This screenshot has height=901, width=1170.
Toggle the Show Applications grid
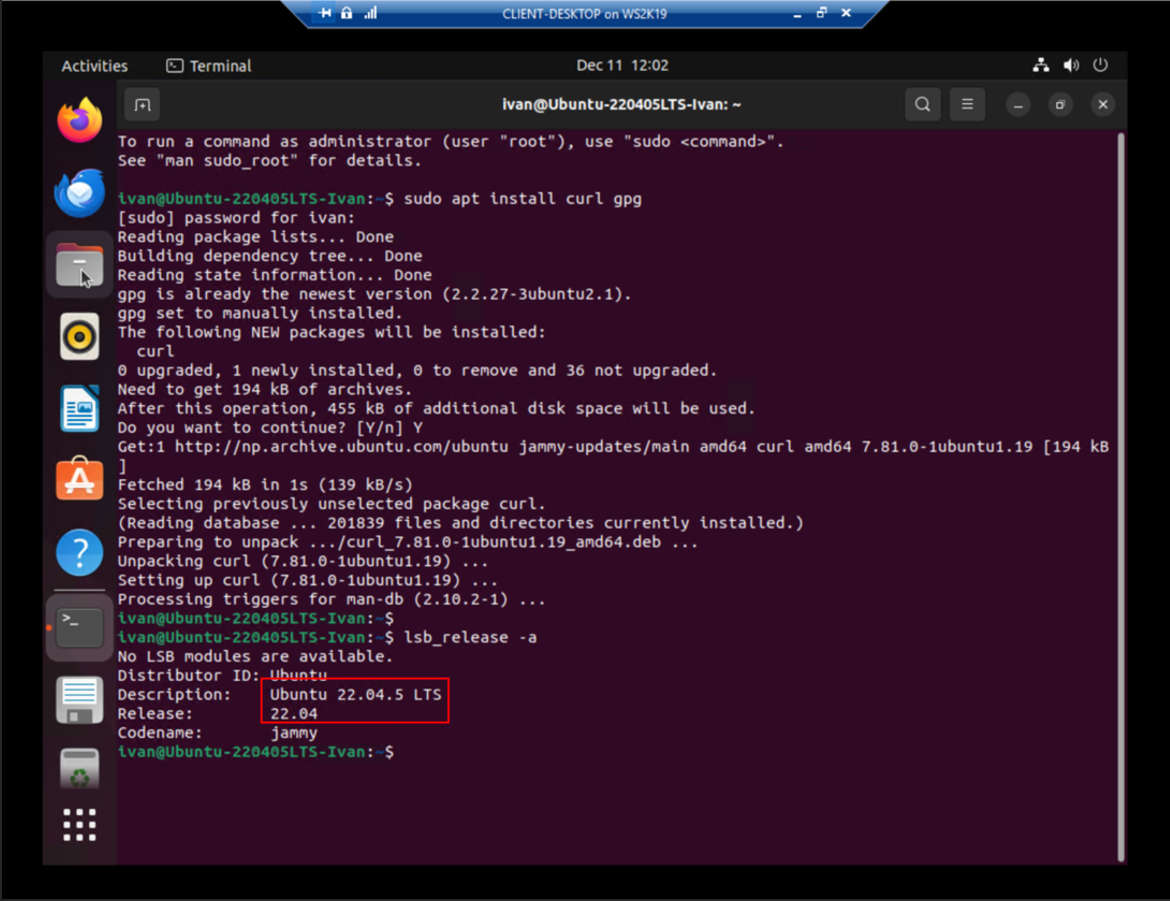80,823
